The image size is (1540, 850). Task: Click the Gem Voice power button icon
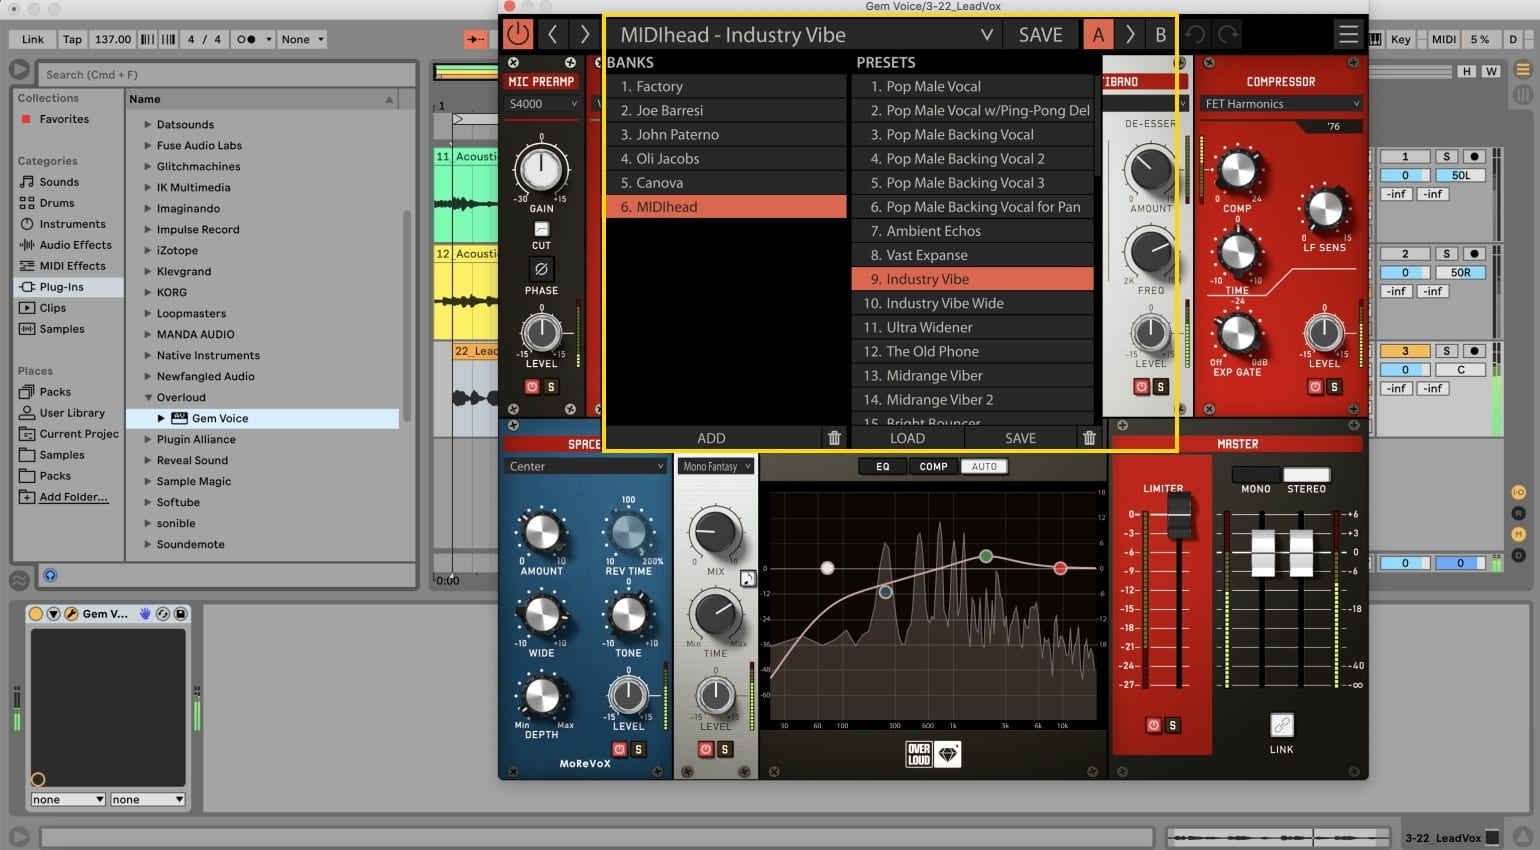tap(518, 34)
